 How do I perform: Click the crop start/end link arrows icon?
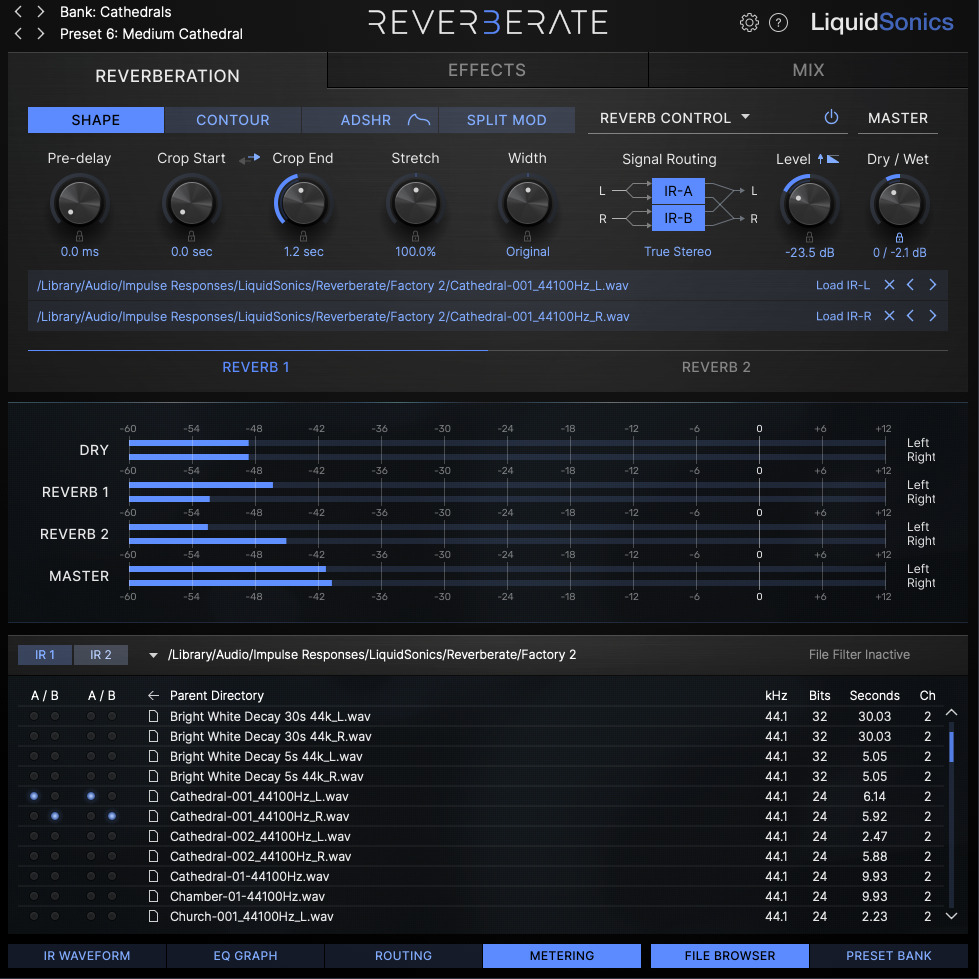(x=249, y=159)
